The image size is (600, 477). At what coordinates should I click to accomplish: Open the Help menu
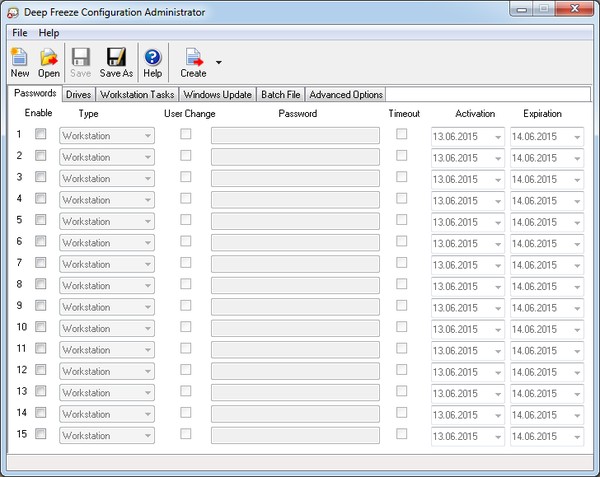49,33
